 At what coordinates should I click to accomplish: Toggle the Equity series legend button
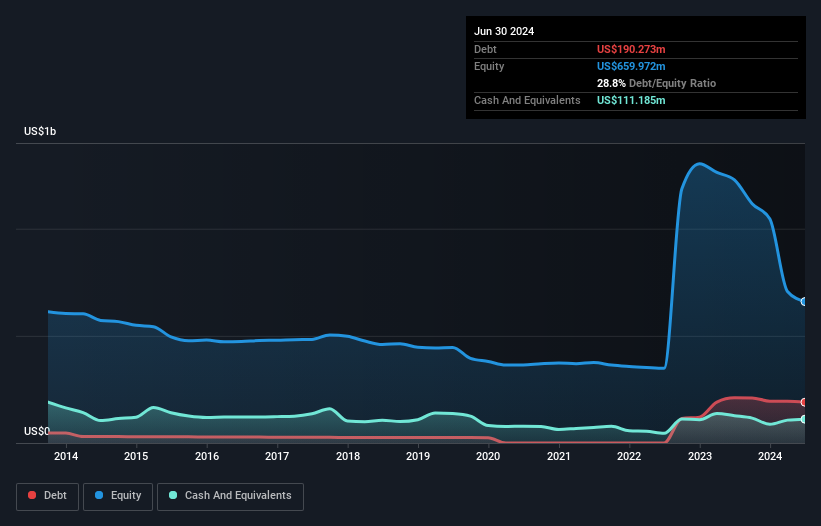(x=118, y=496)
